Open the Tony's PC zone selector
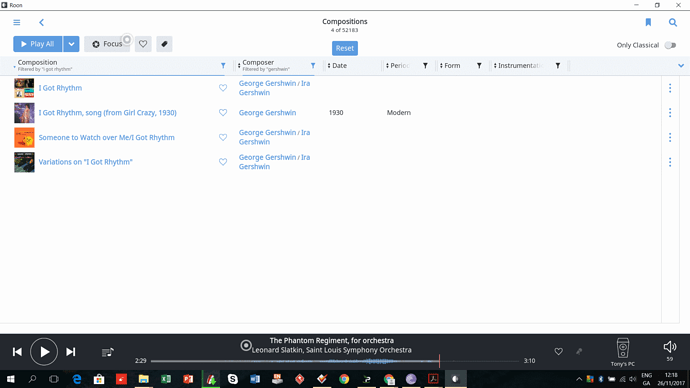The height and width of the screenshot is (388, 690). point(623,352)
